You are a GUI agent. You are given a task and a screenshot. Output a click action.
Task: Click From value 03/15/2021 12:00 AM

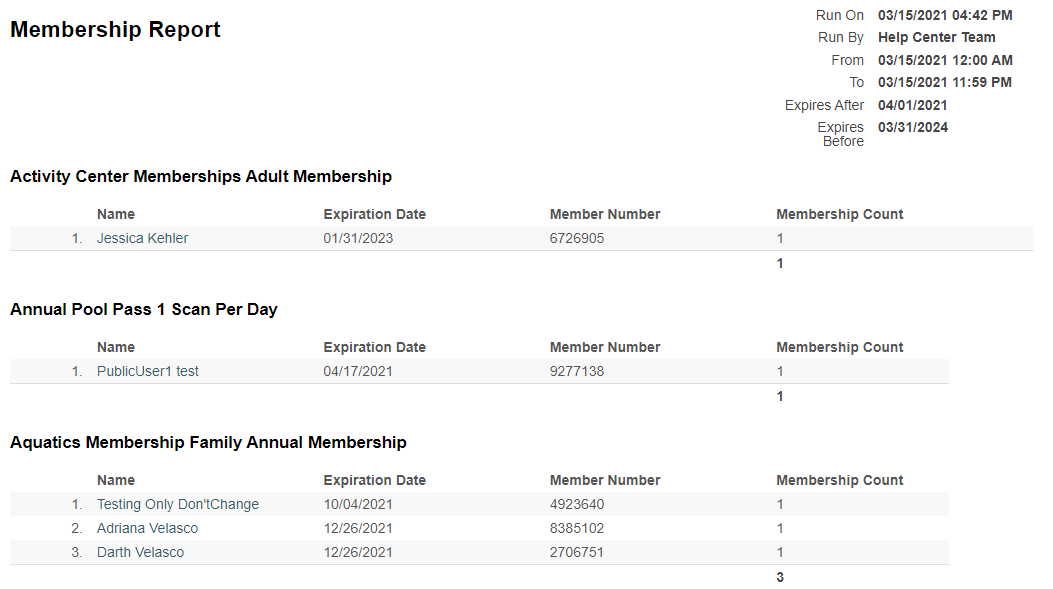click(x=945, y=60)
